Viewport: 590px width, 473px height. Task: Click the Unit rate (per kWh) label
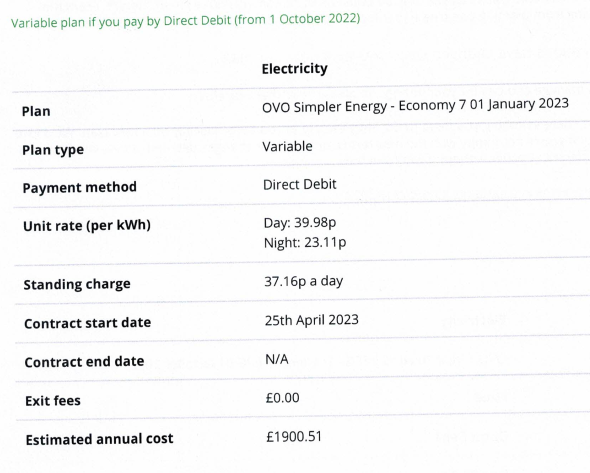pos(87,225)
